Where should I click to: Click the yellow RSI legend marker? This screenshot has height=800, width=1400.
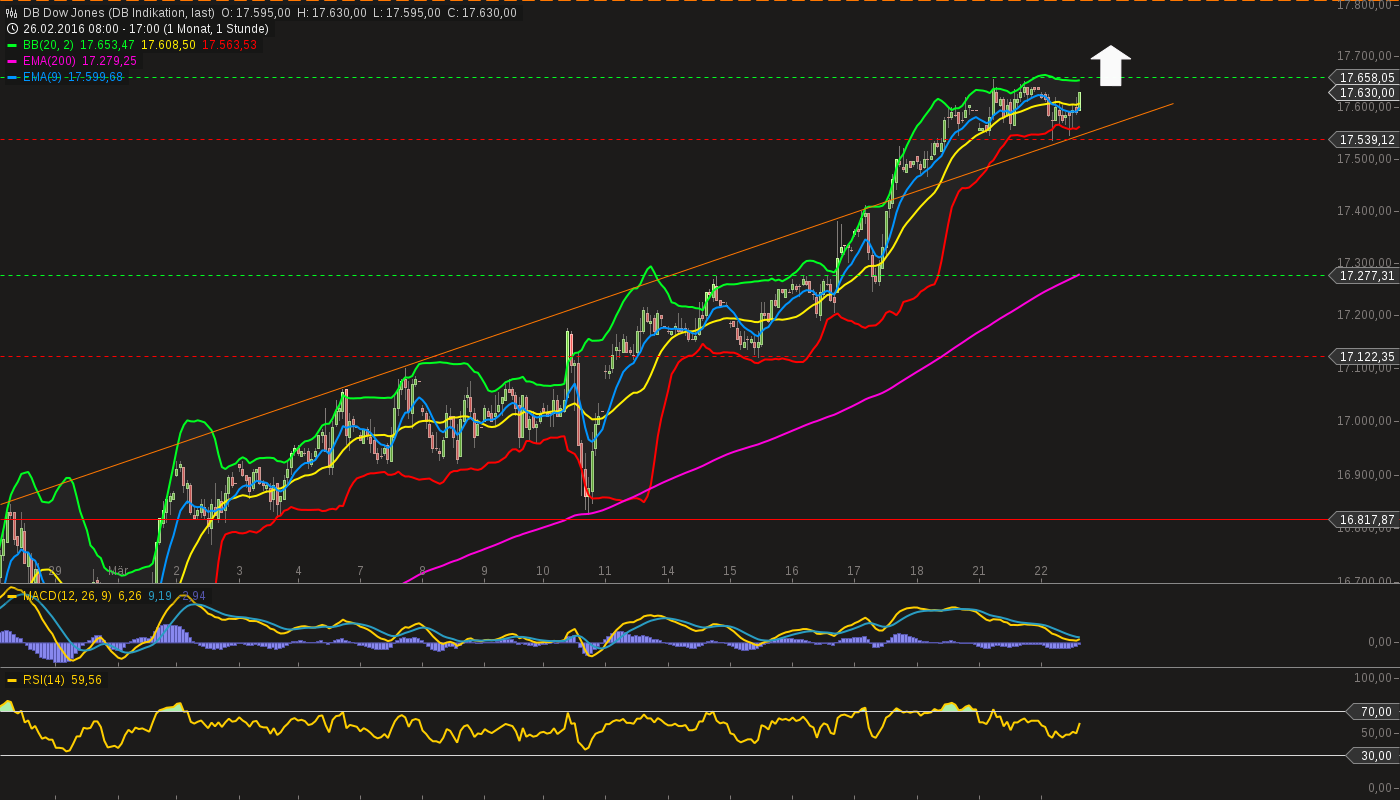(x=12, y=678)
